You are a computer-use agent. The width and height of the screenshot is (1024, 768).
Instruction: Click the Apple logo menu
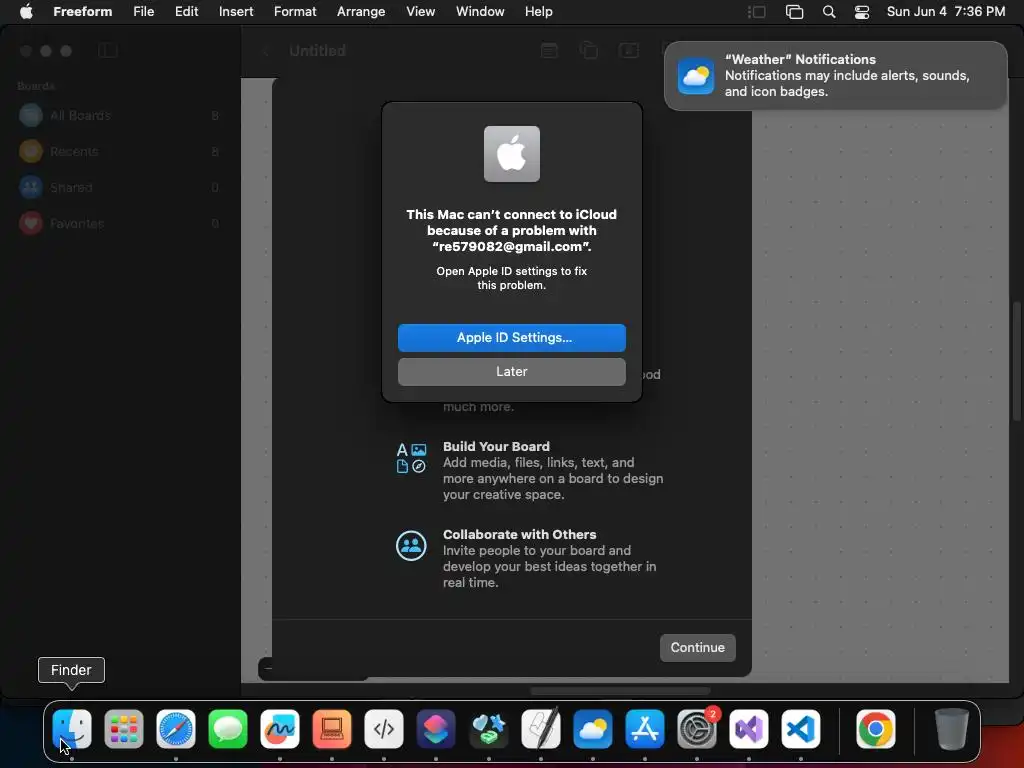(x=26, y=12)
